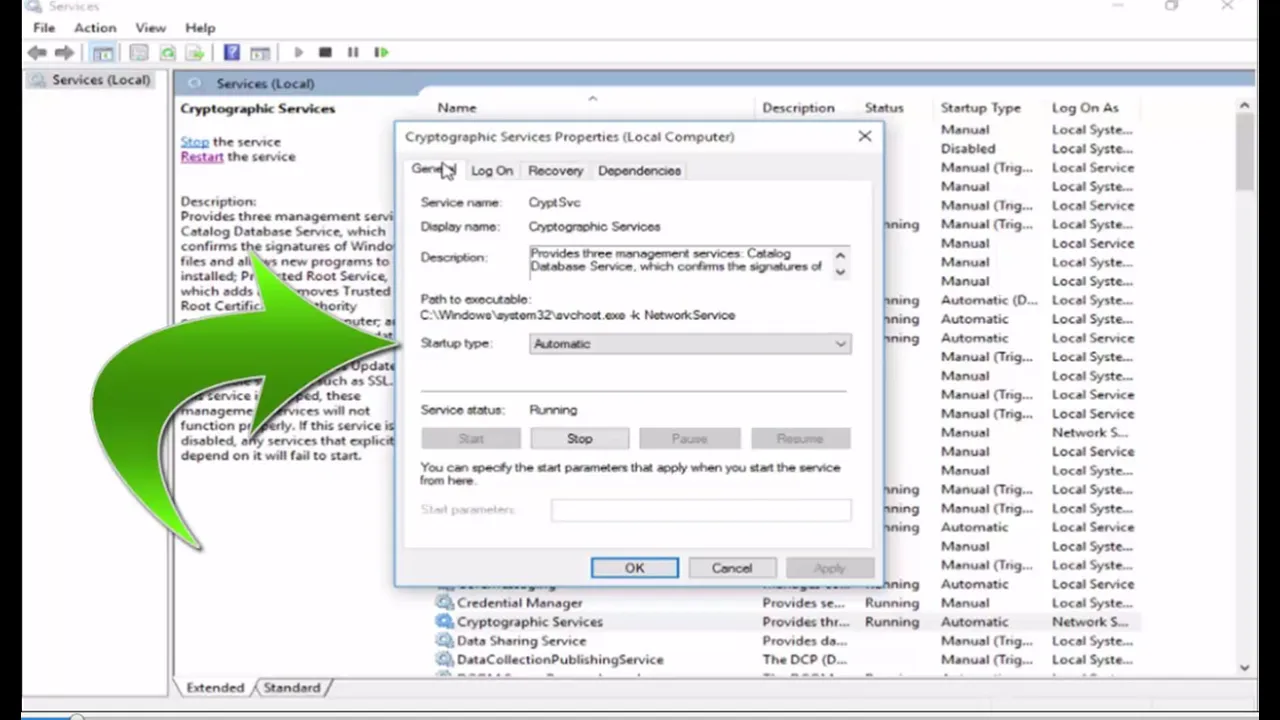Click the Restart Service icon in the toolbar

[x=381, y=52]
